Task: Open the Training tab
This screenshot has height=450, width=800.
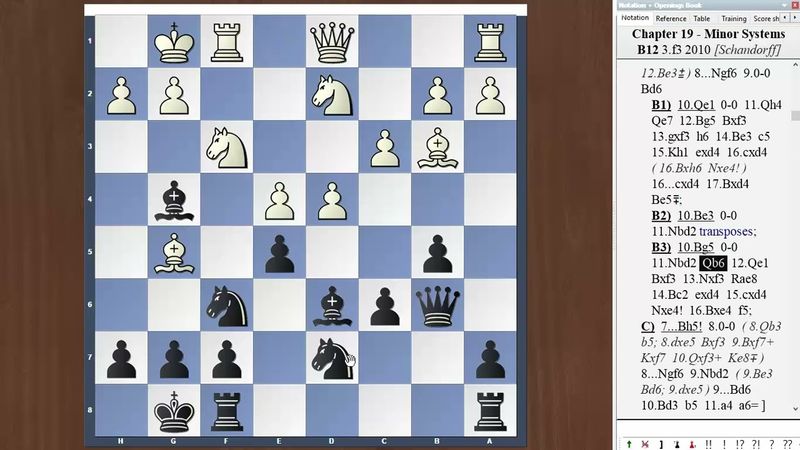Action: tap(733, 18)
